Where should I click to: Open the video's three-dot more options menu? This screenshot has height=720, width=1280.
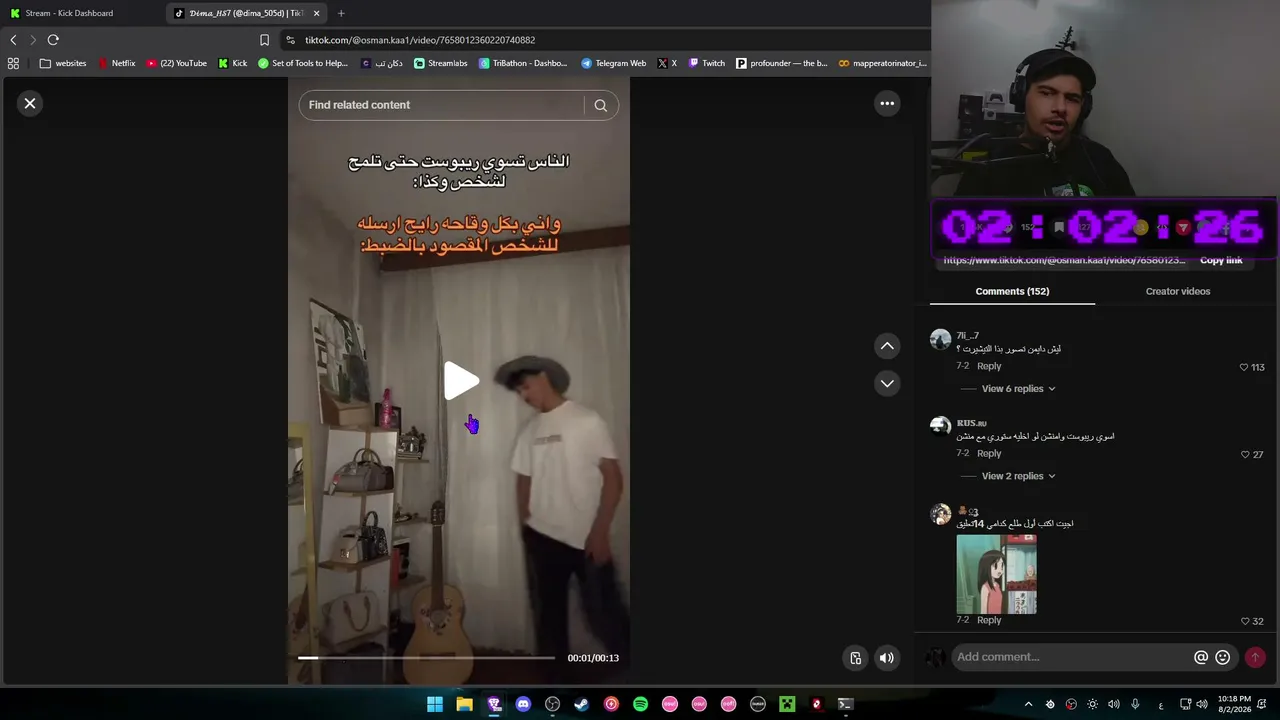click(x=887, y=103)
